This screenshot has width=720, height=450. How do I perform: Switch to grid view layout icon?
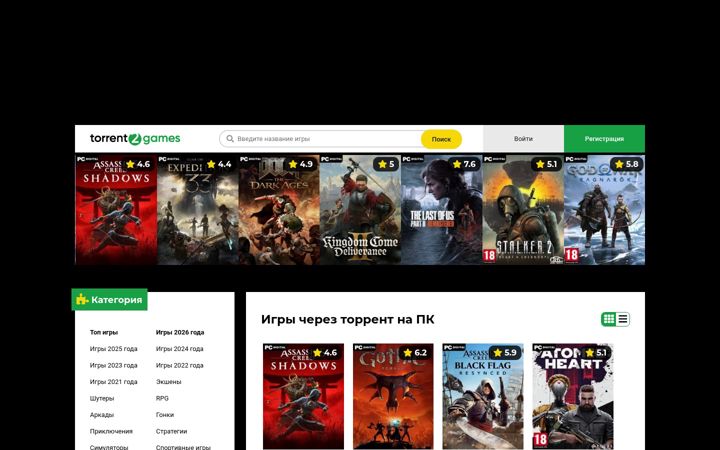coord(609,319)
